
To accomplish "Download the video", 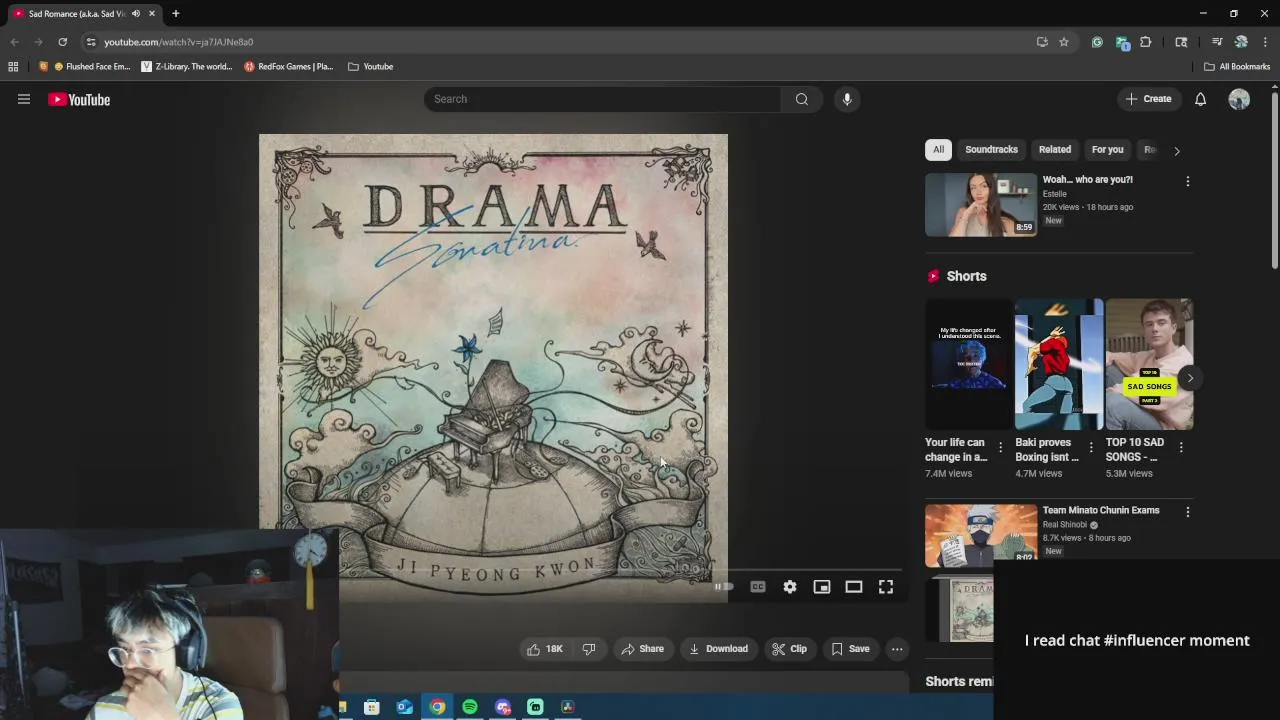I will pyautogui.click(x=718, y=649).
